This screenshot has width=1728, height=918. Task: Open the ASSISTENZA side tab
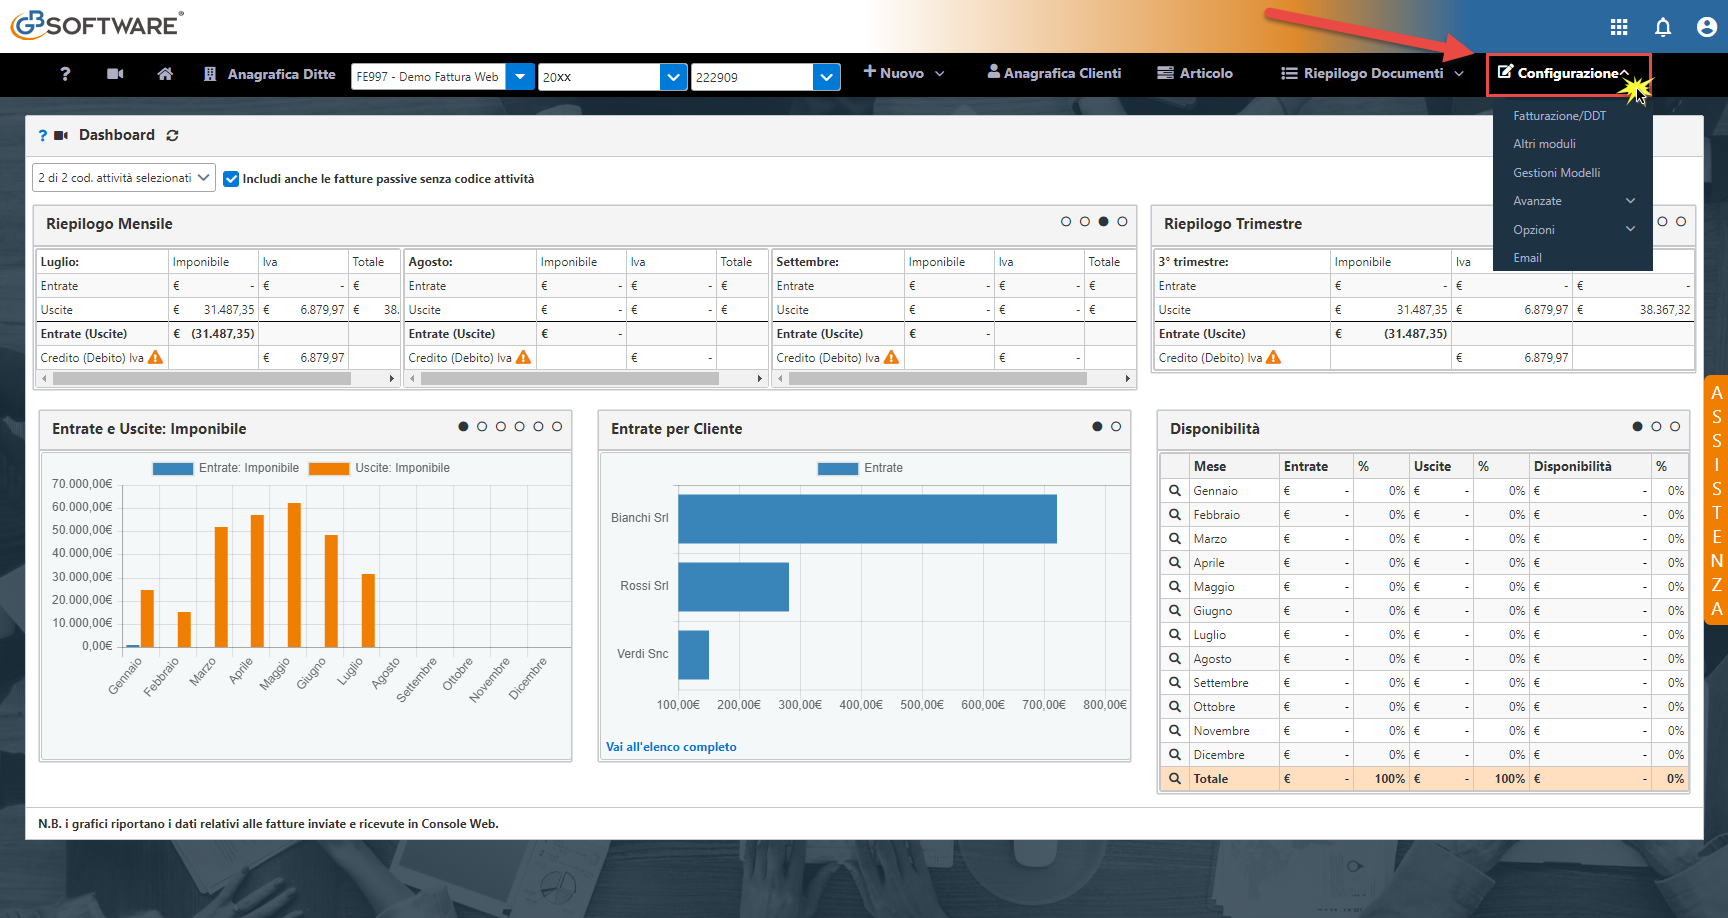point(1716,500)
